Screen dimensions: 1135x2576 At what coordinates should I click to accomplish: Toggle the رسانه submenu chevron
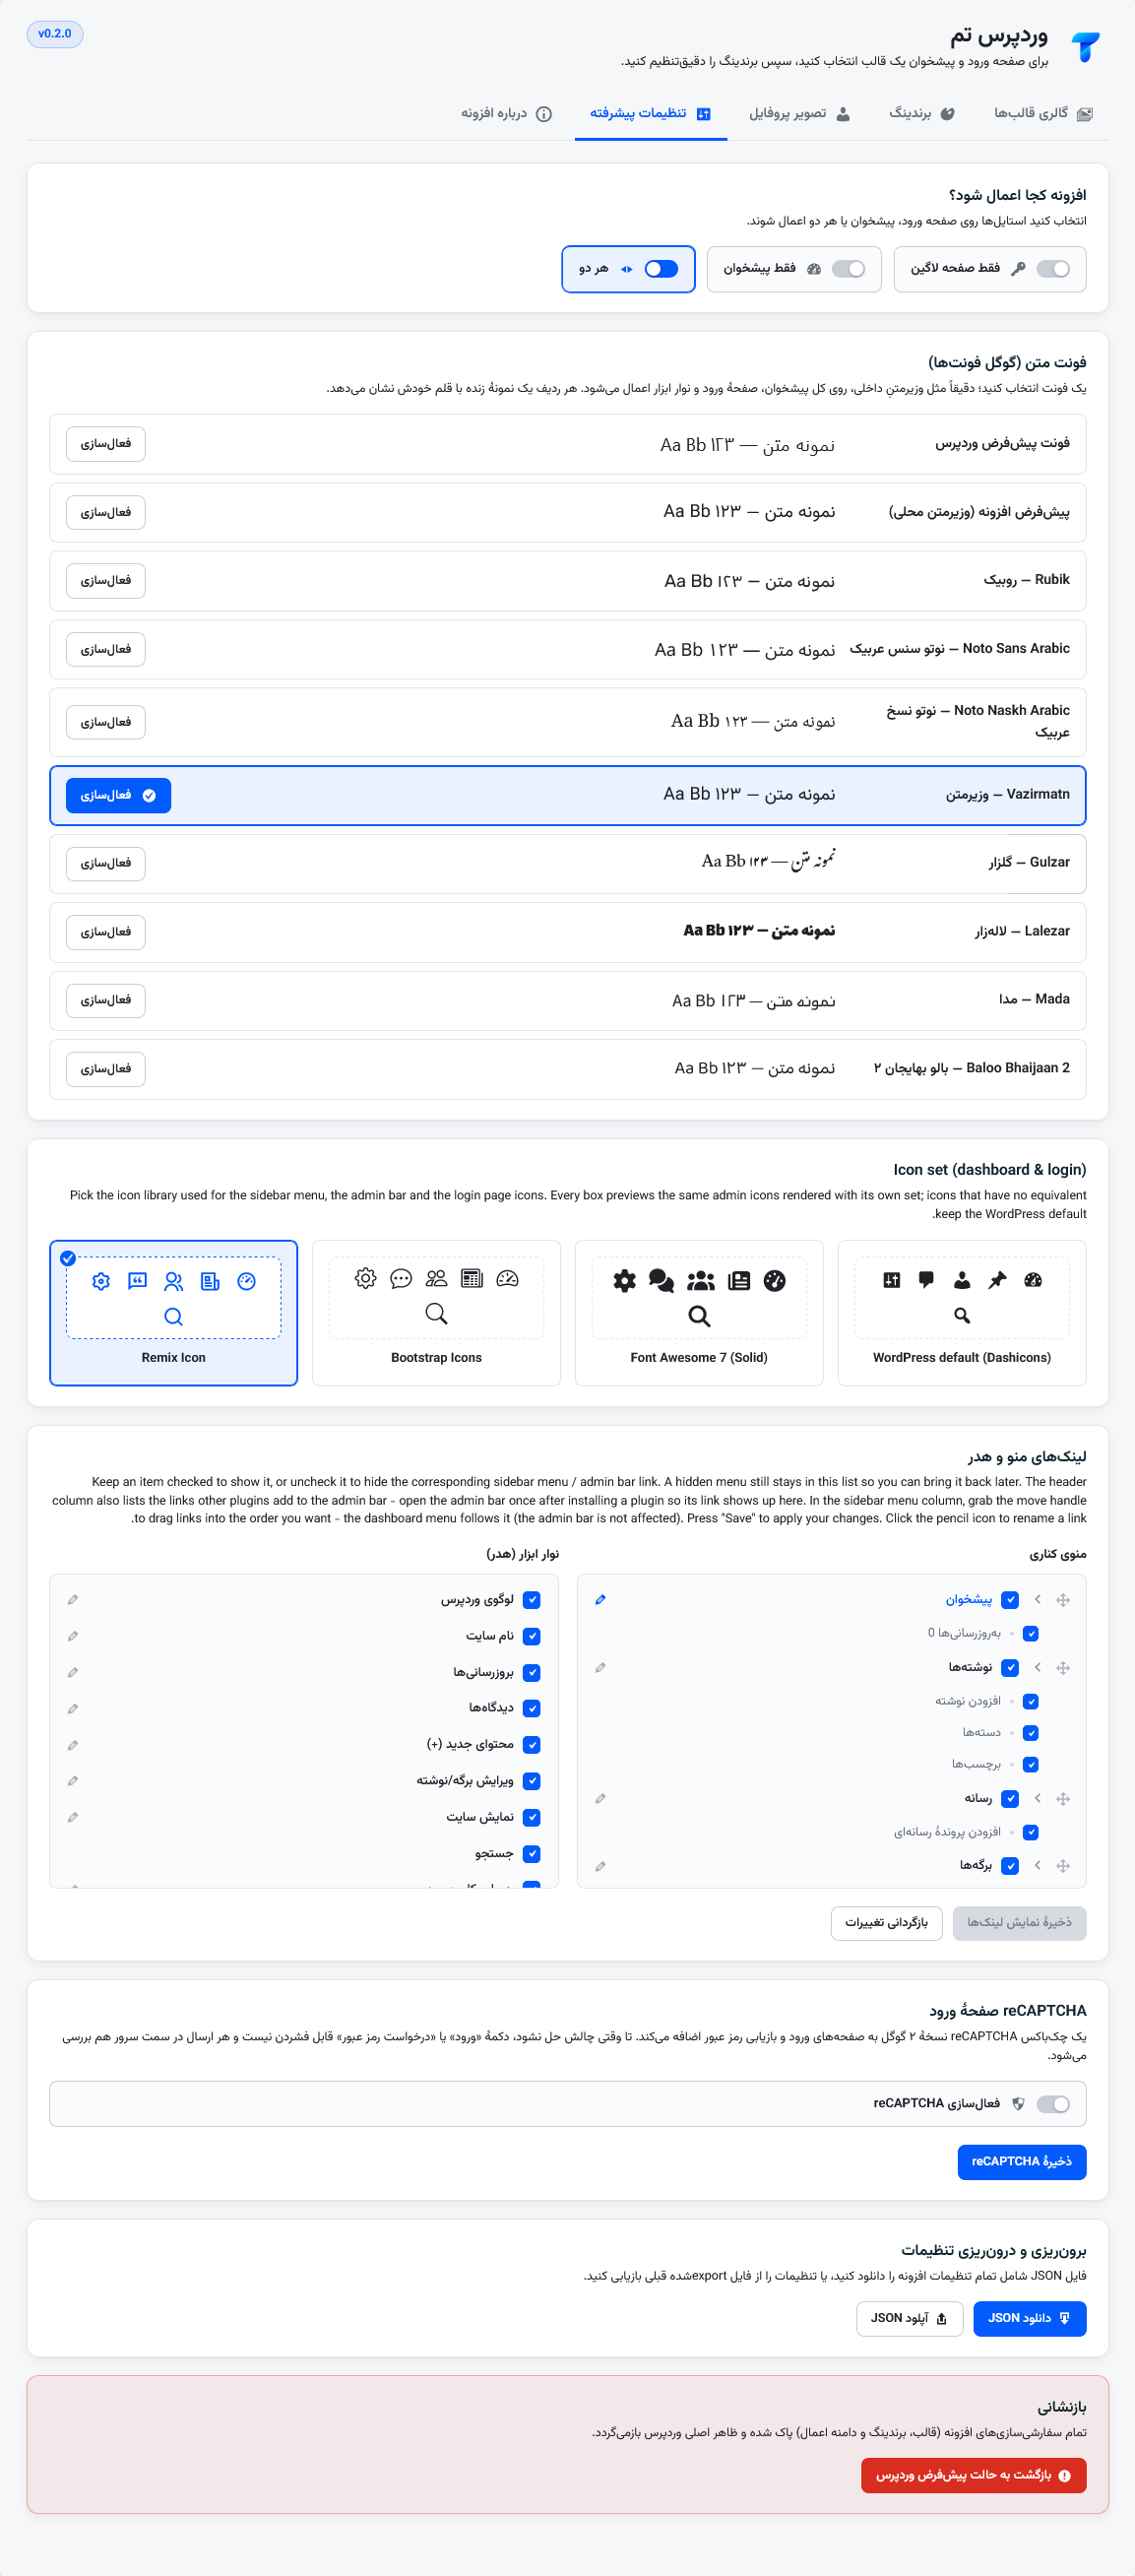[1038, 1798]
